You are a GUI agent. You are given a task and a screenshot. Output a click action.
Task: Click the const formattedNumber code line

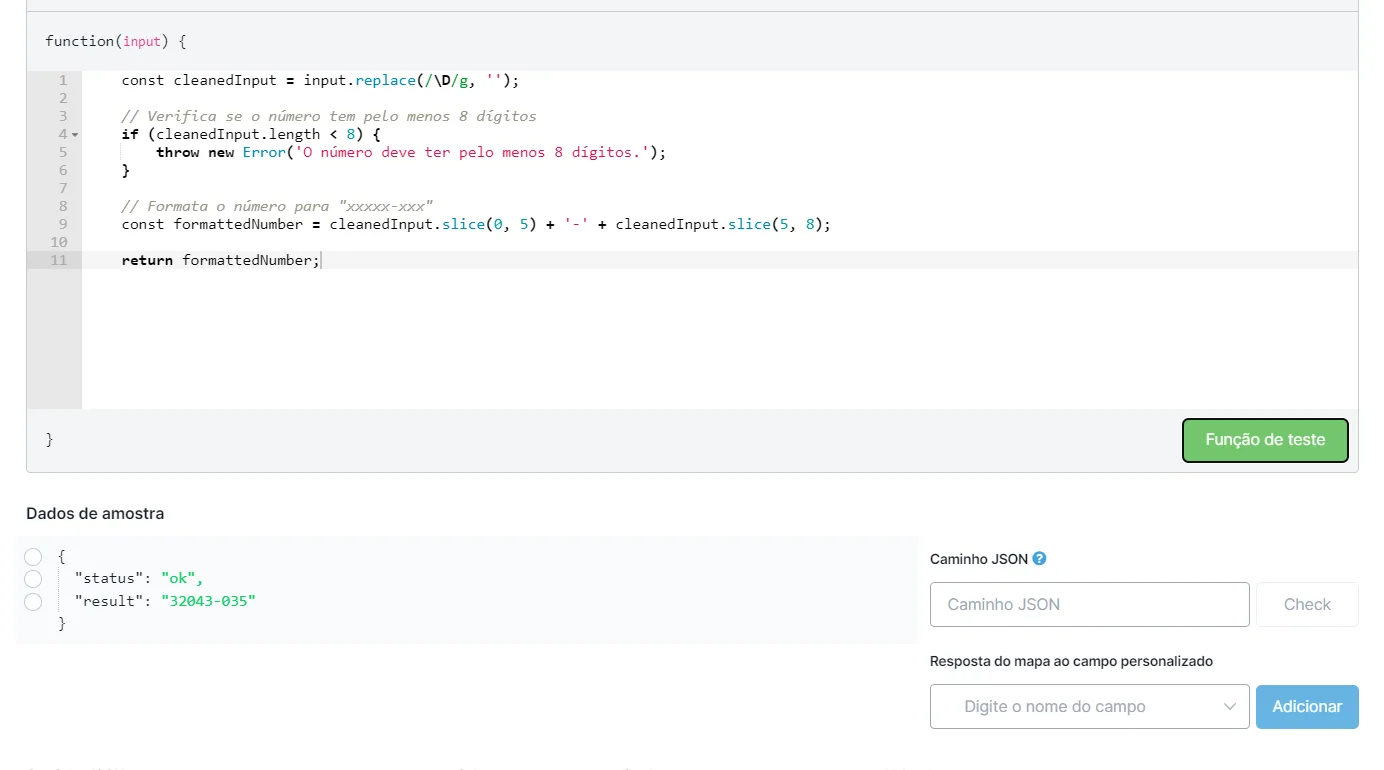click(476, 224)
